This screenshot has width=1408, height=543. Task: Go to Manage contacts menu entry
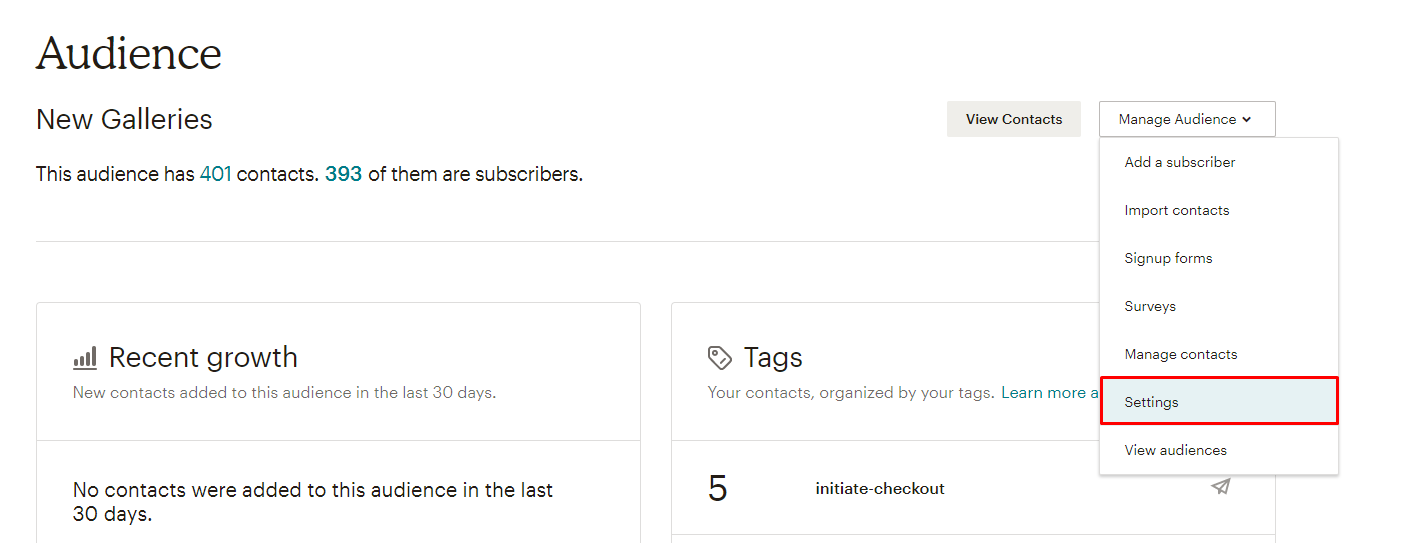pyautogui.click(x=1181, y=354)
